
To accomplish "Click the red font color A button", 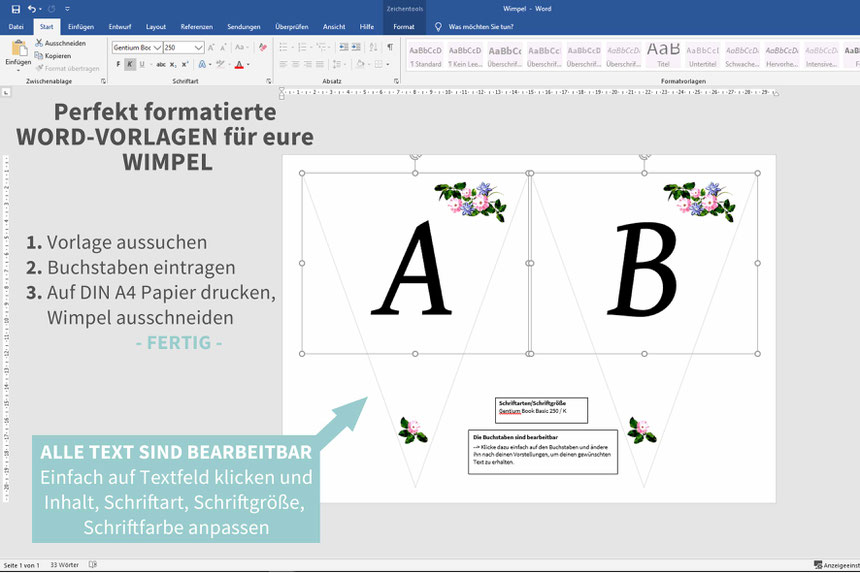I will [x=239, y=65].
